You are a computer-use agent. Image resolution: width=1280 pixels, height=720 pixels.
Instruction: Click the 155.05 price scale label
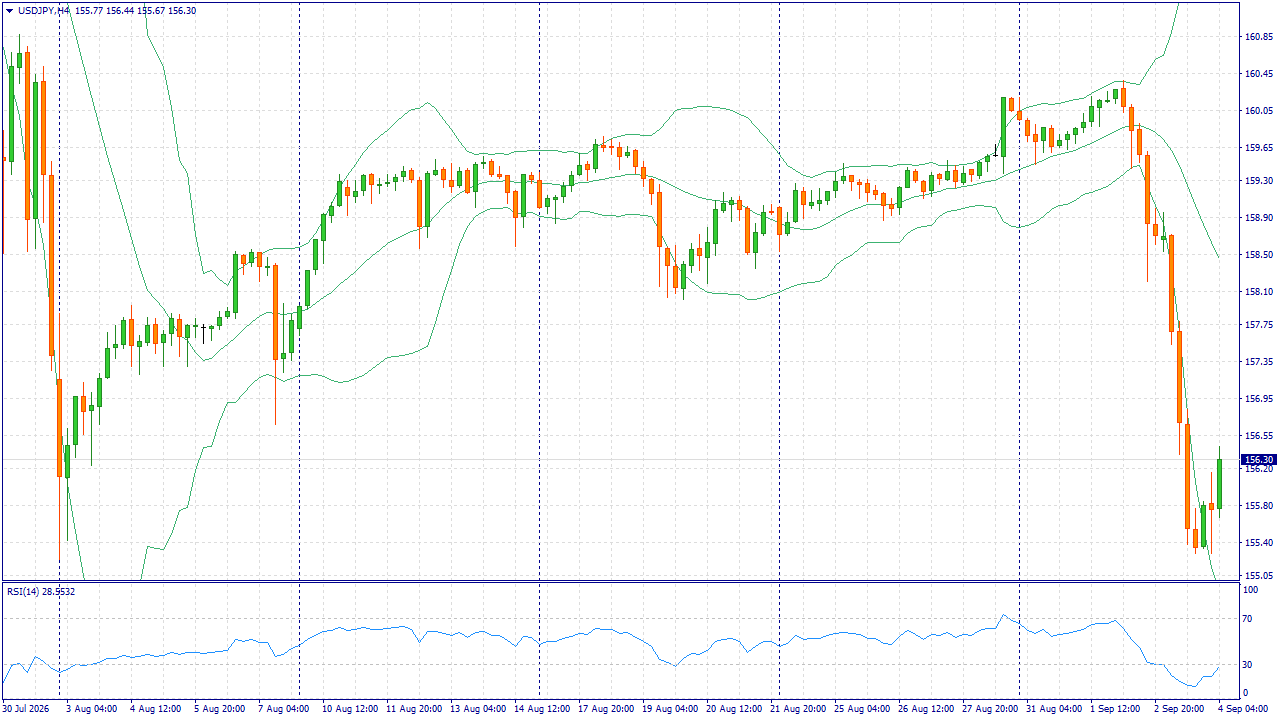pyautogui.click(x=1258, y=576)
